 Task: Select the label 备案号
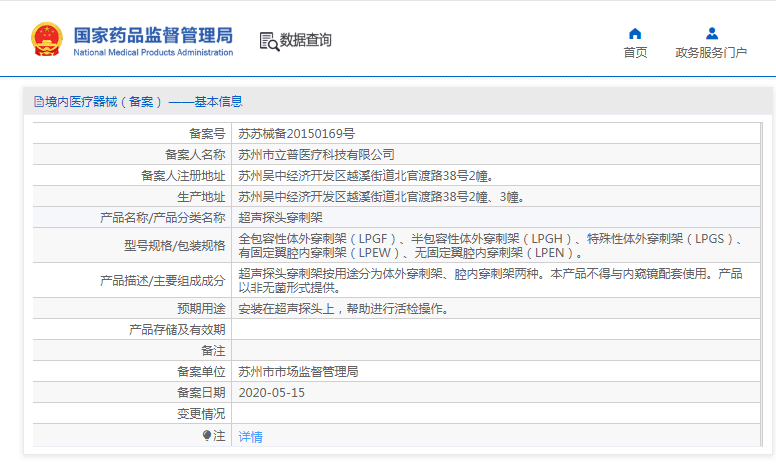[x=207, y=134]
